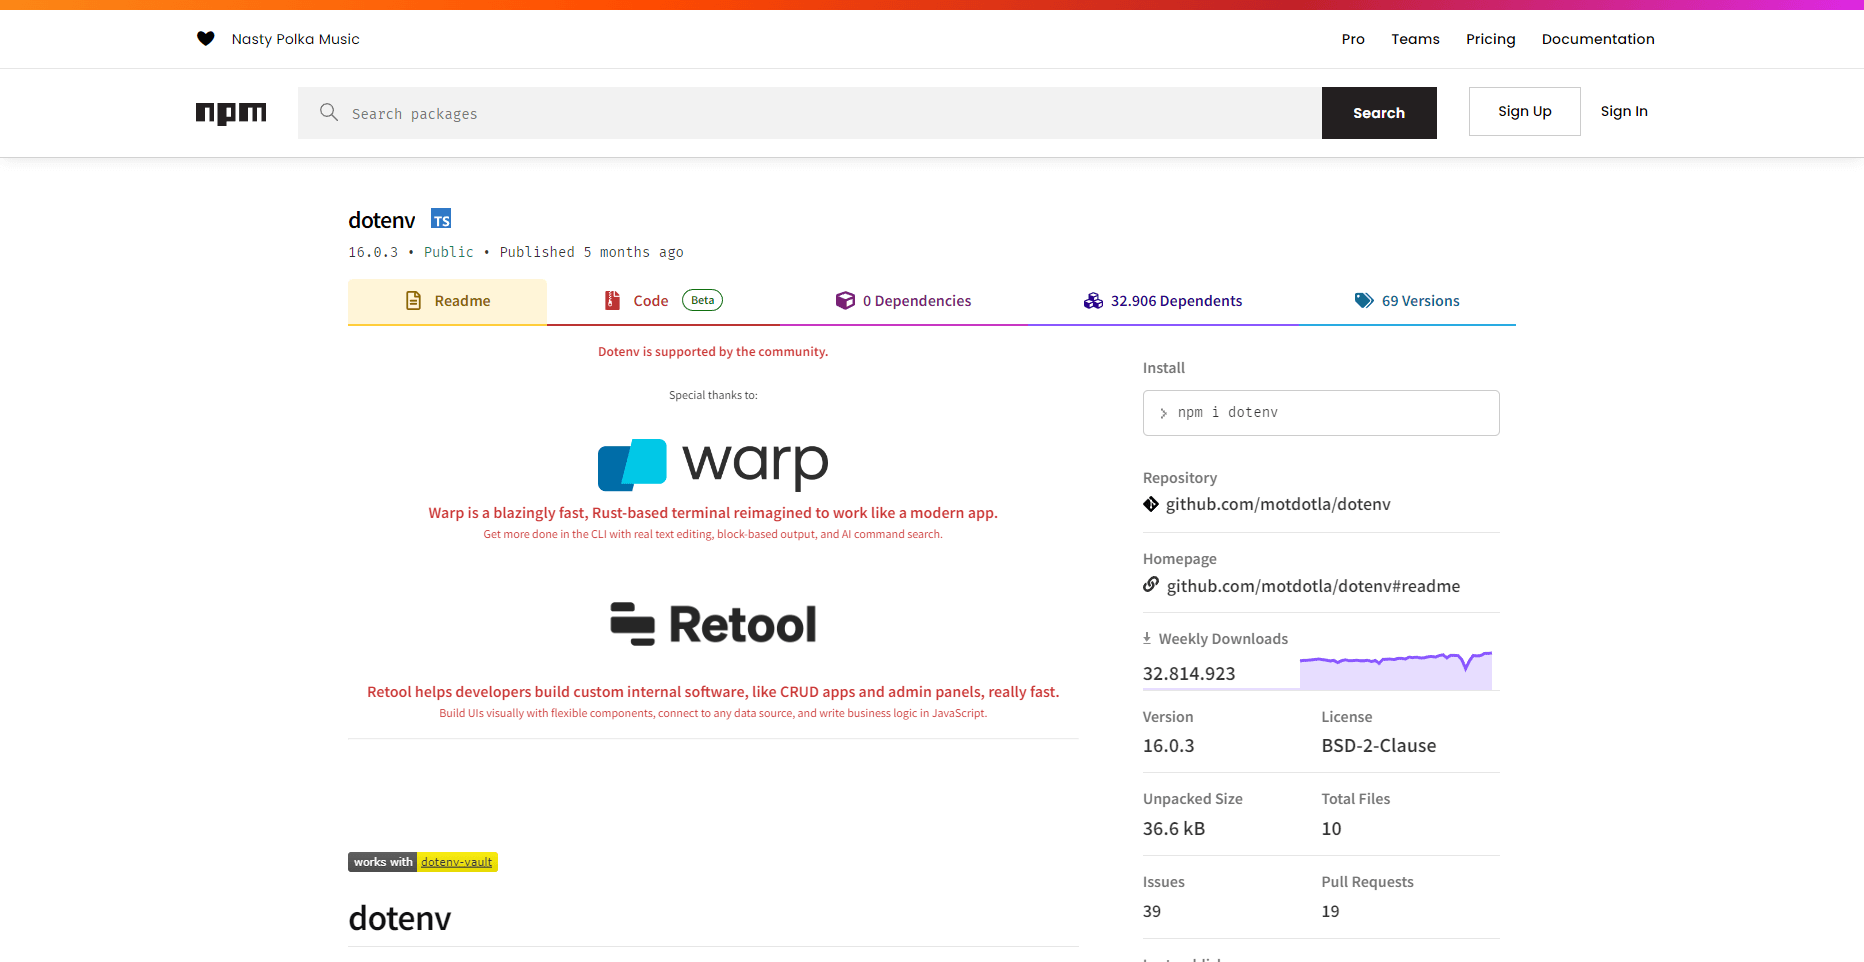Viewport: 1864px width, 962px height.
Task: Click the Code zip file icon
Action: coord(612,300)
